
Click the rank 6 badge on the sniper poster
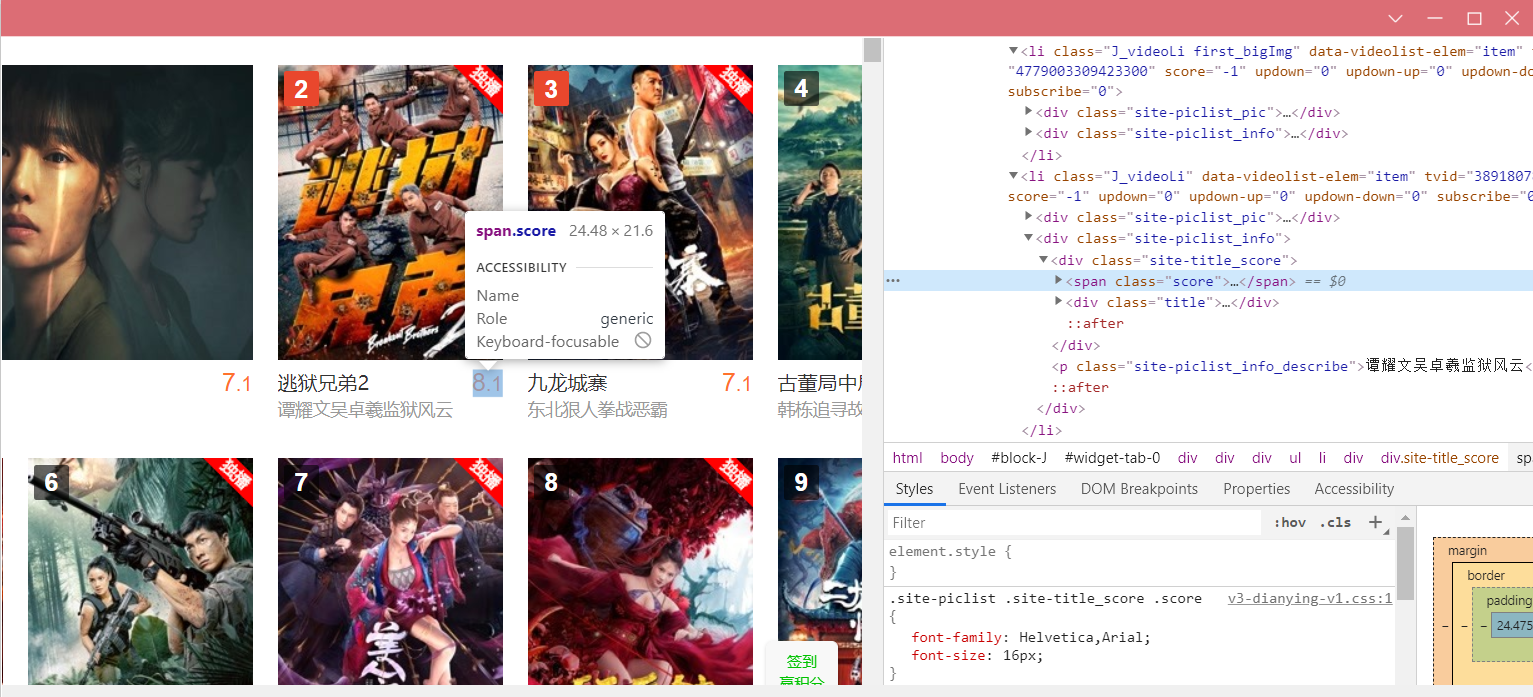coord(51,482)
